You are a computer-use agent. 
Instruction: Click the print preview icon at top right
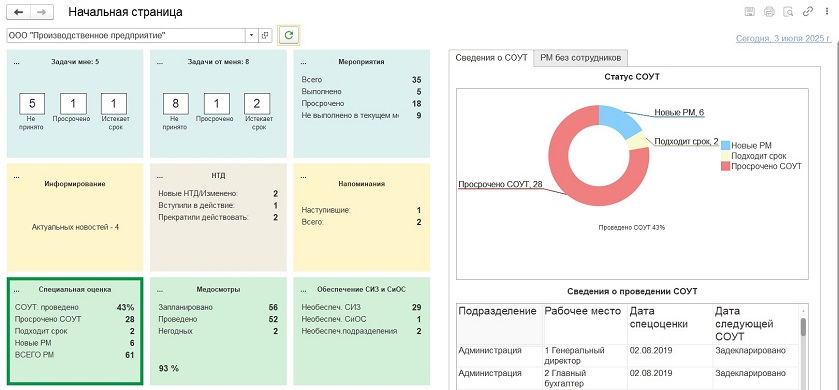click(788, 12)
